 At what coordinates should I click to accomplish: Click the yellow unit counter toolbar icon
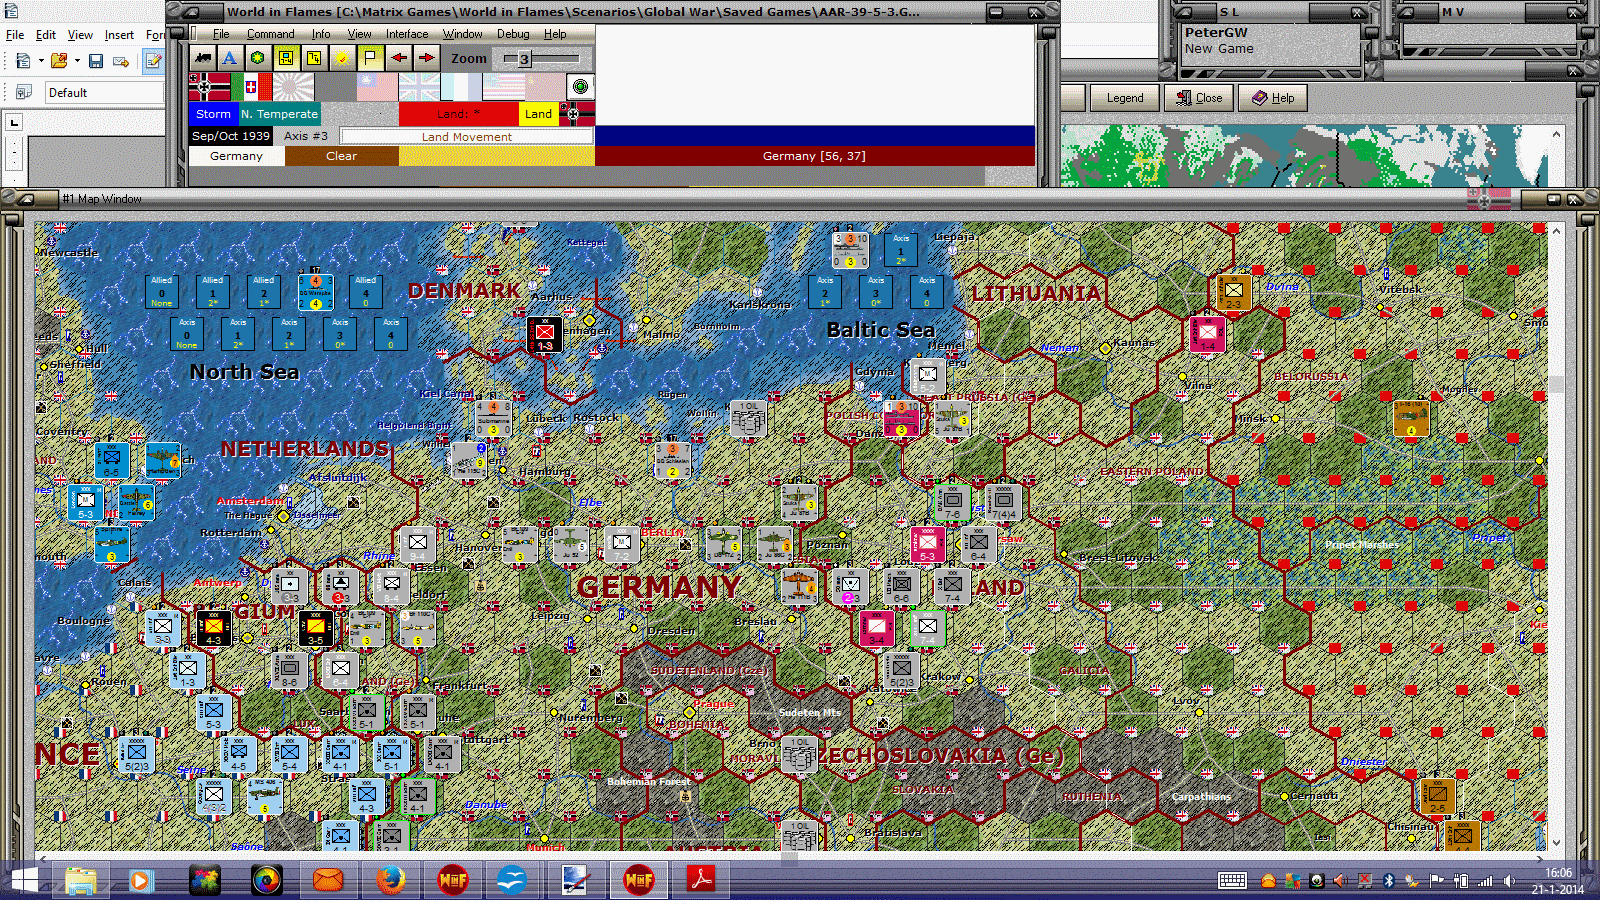coord(286,58)
